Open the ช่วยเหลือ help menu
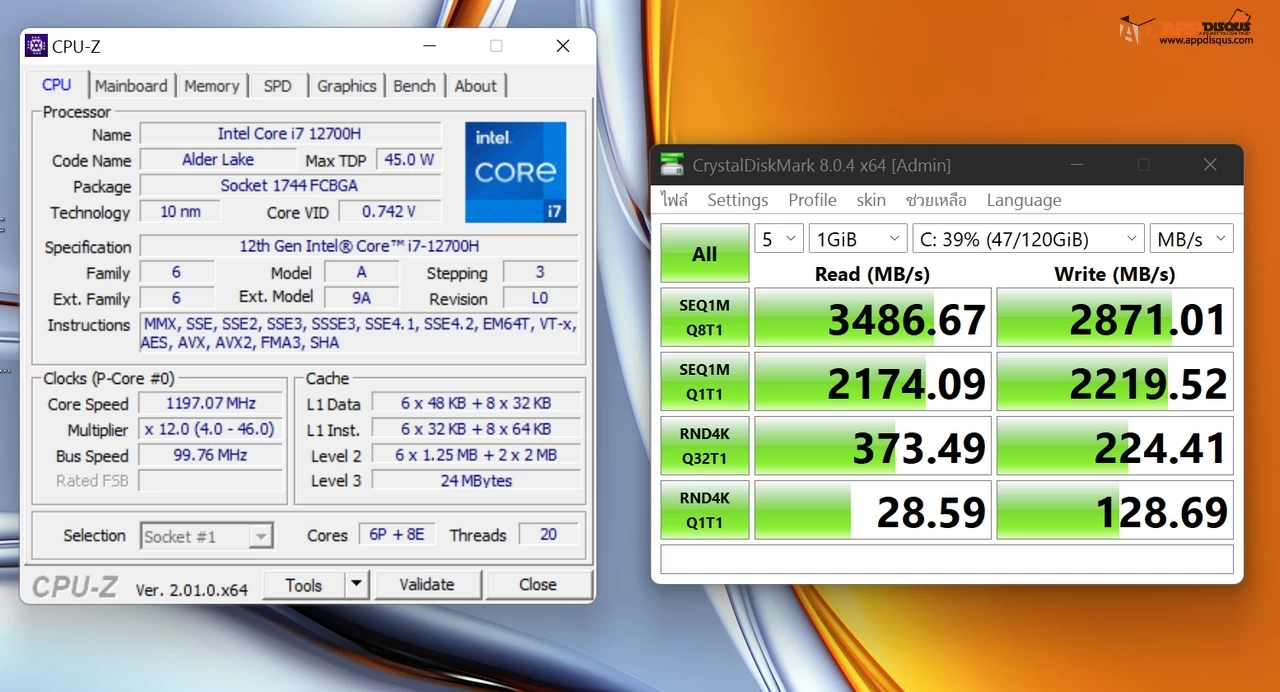 [x=936, y=200]
